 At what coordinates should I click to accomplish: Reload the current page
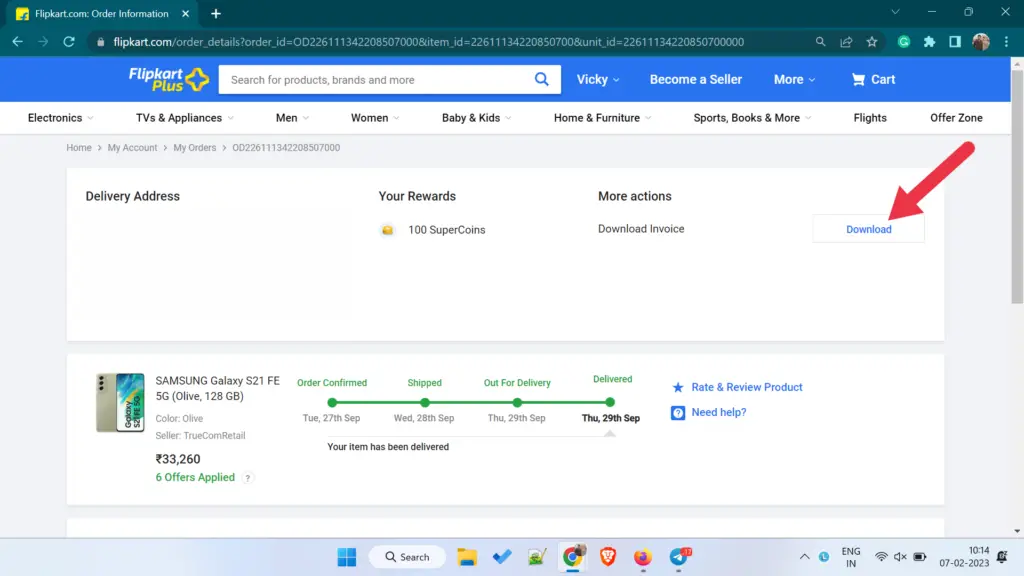(69, 42)
